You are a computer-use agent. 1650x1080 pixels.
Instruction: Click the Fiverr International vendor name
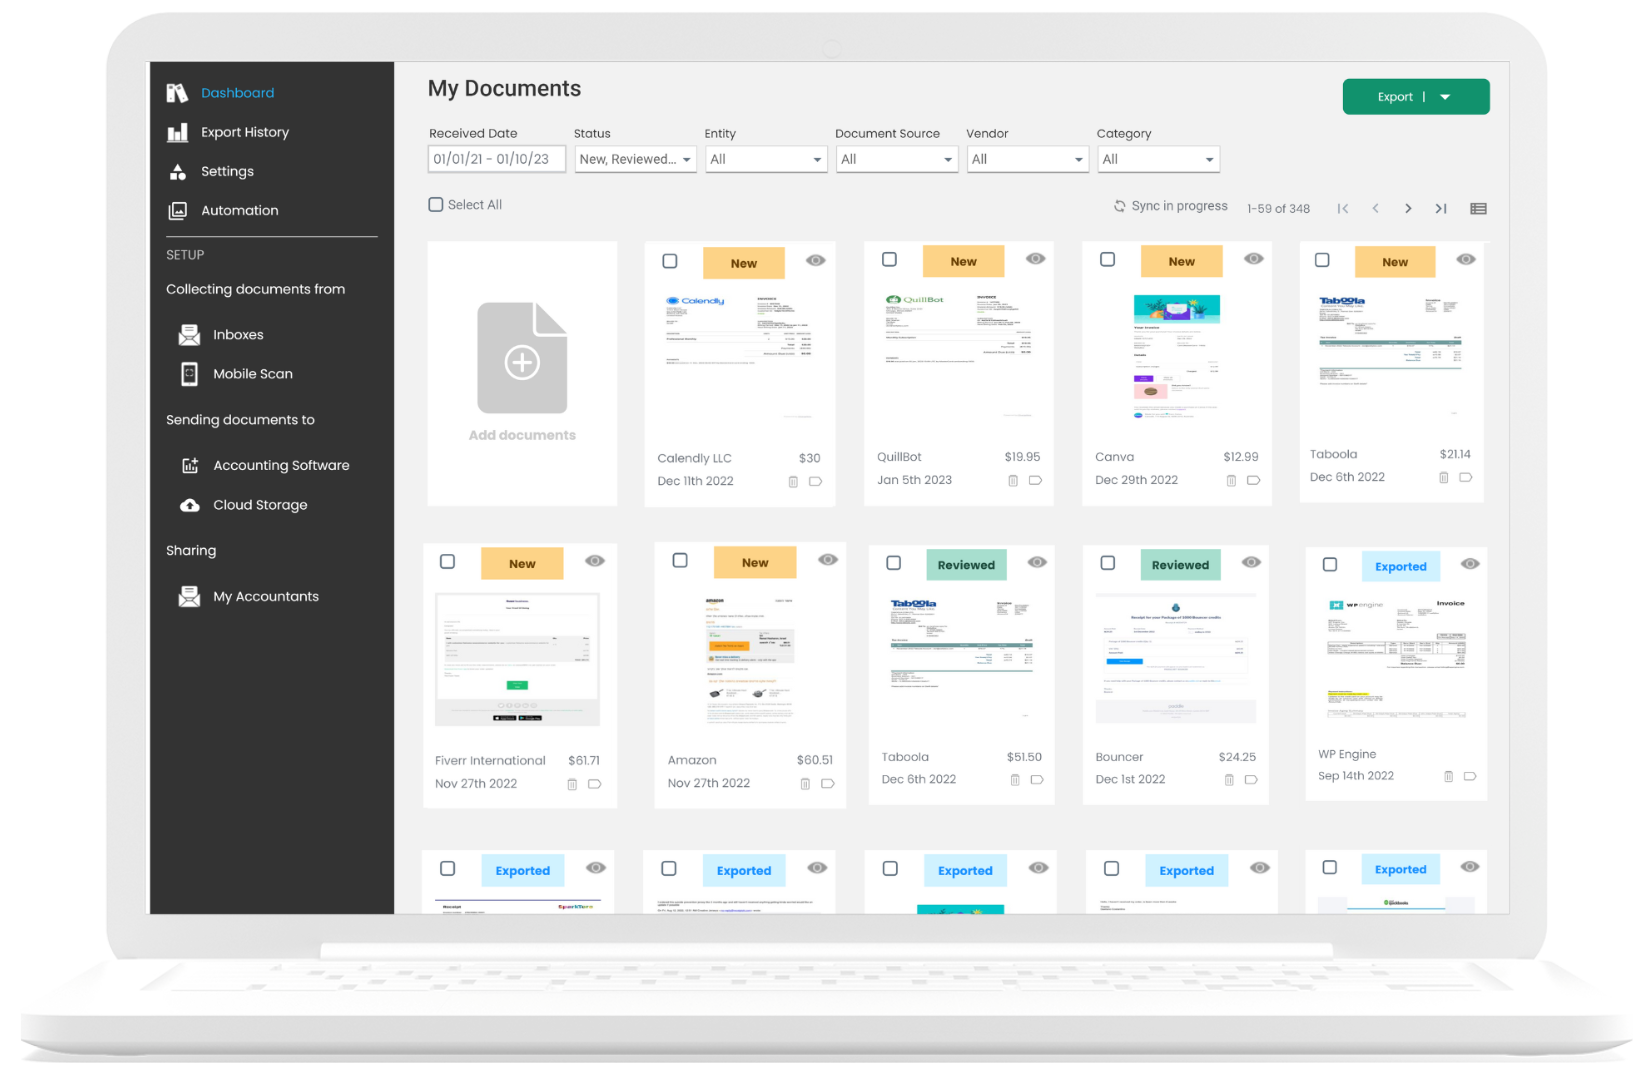490,761
